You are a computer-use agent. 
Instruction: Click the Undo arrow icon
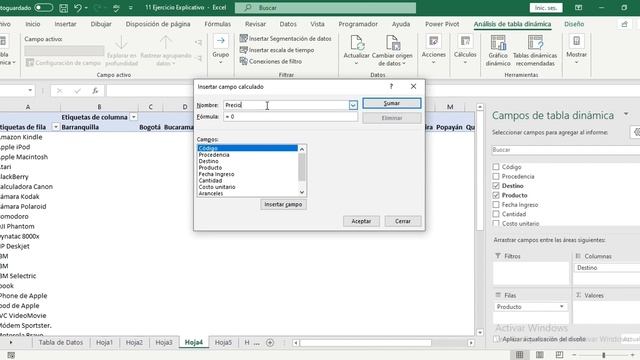click(78, 8)
